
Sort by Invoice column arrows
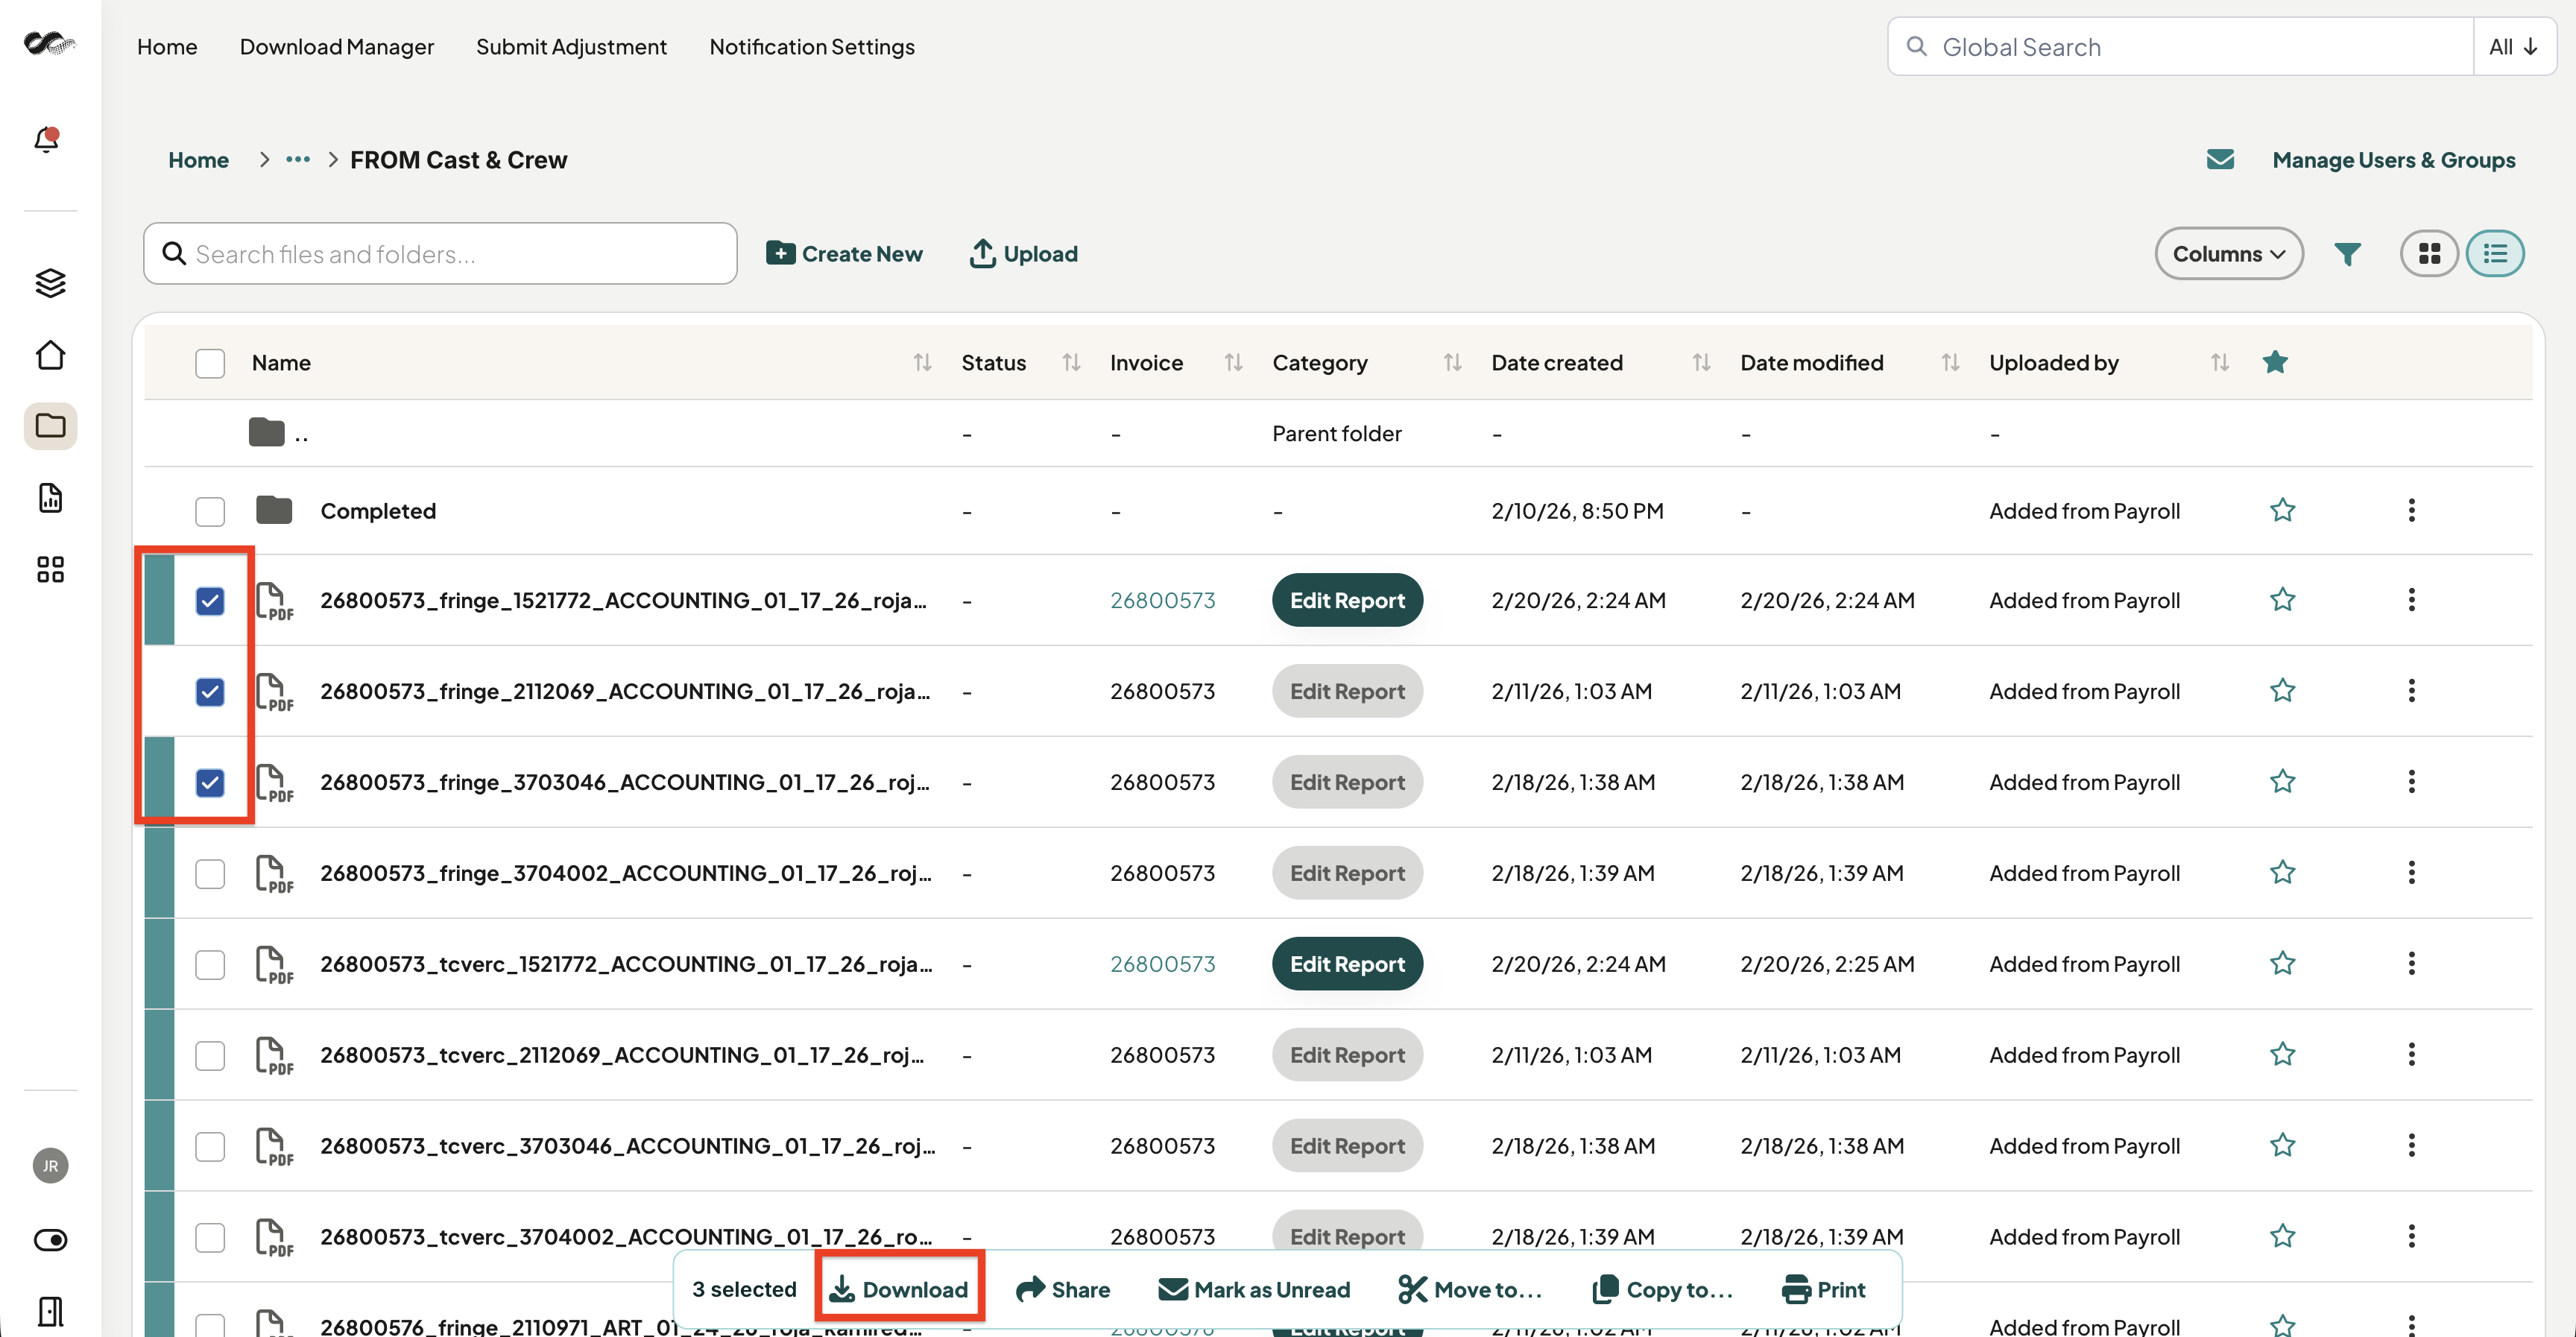1233,362
